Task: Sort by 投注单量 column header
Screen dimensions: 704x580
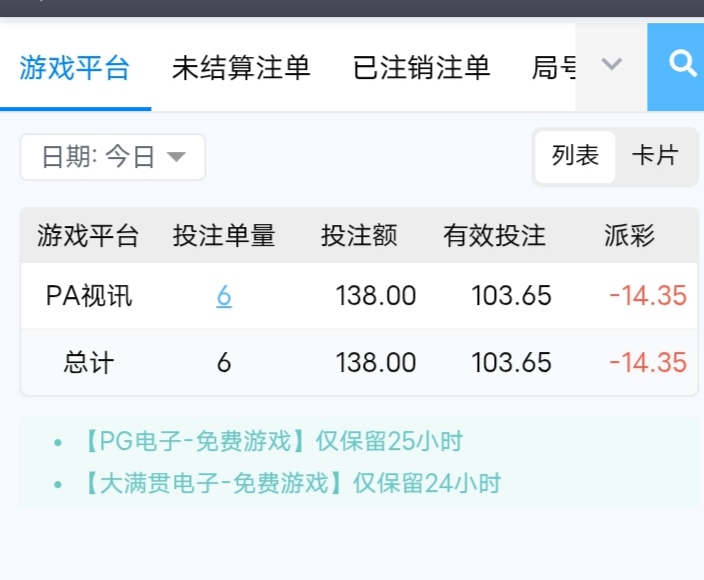Action: click(224, 236)
